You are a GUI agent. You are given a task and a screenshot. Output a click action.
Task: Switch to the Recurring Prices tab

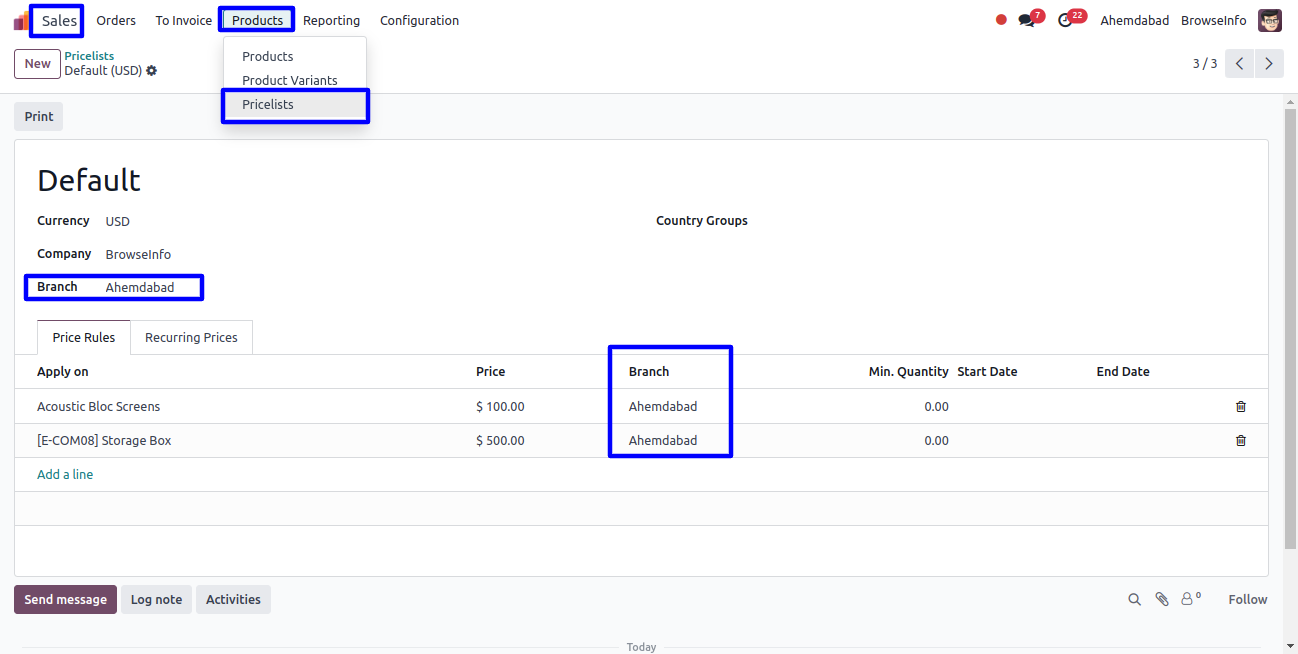(x=191, y=338)
